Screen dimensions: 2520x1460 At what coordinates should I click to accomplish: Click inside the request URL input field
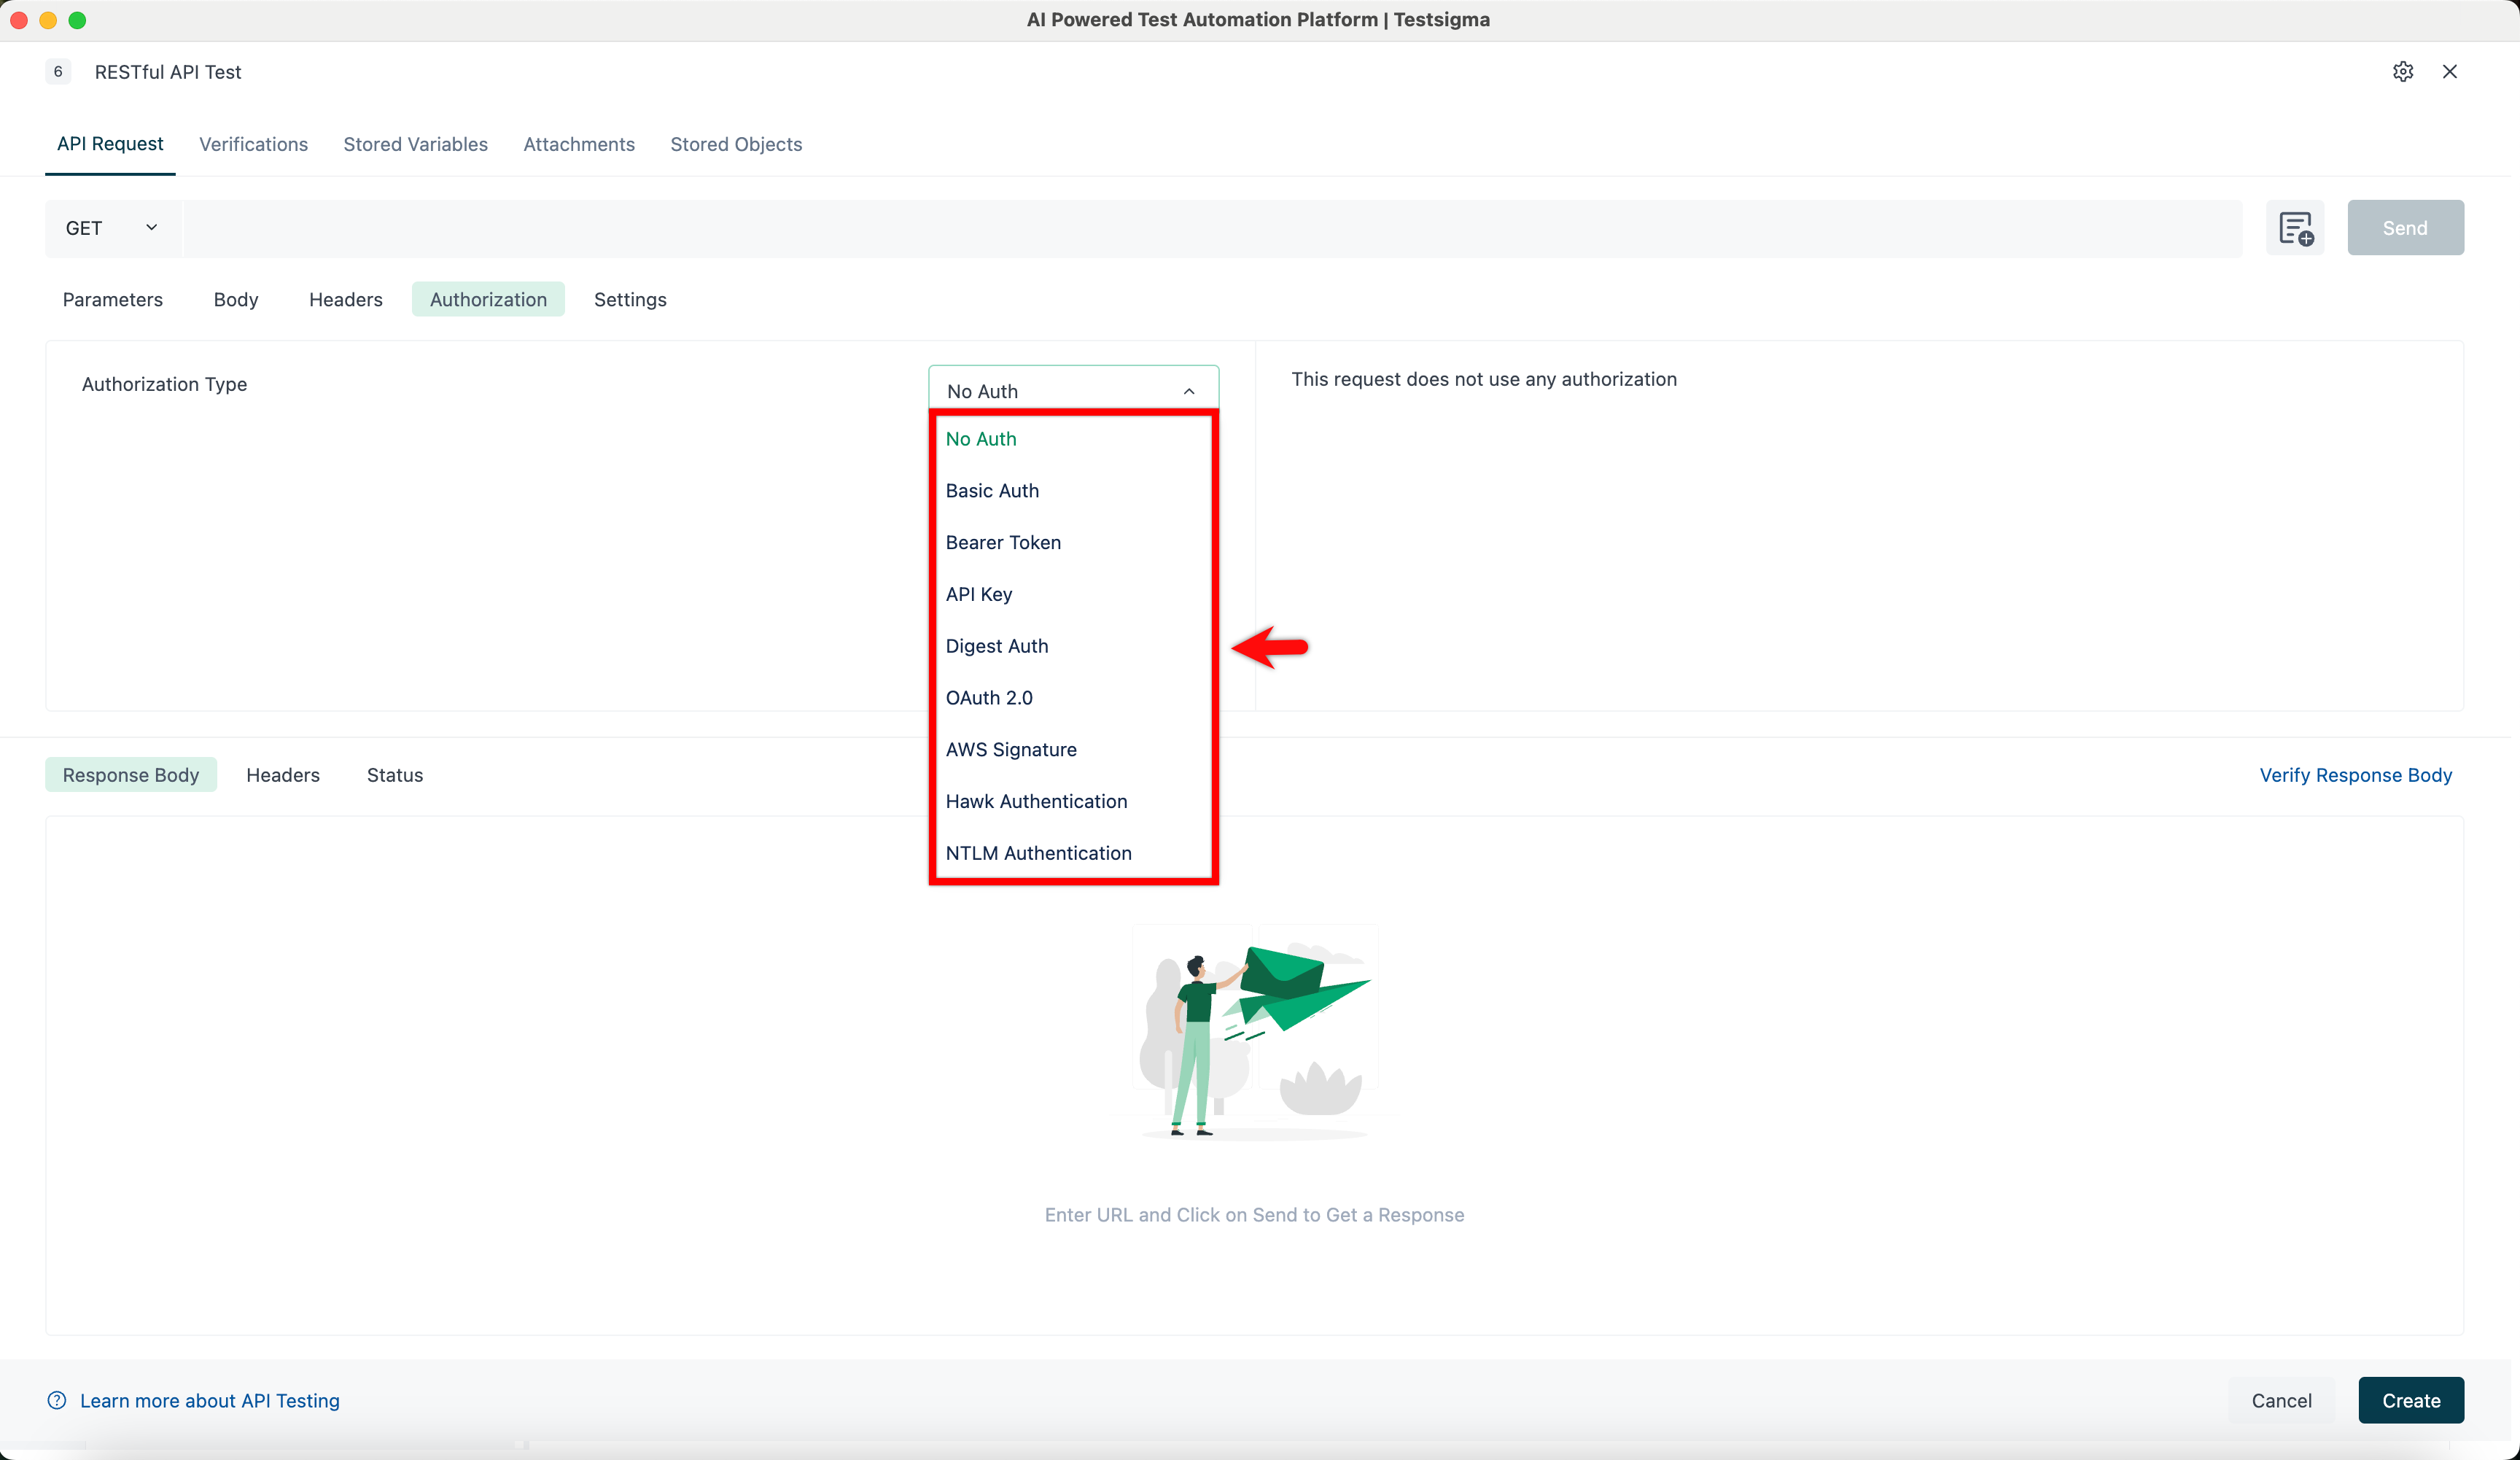click(1200, 228)
